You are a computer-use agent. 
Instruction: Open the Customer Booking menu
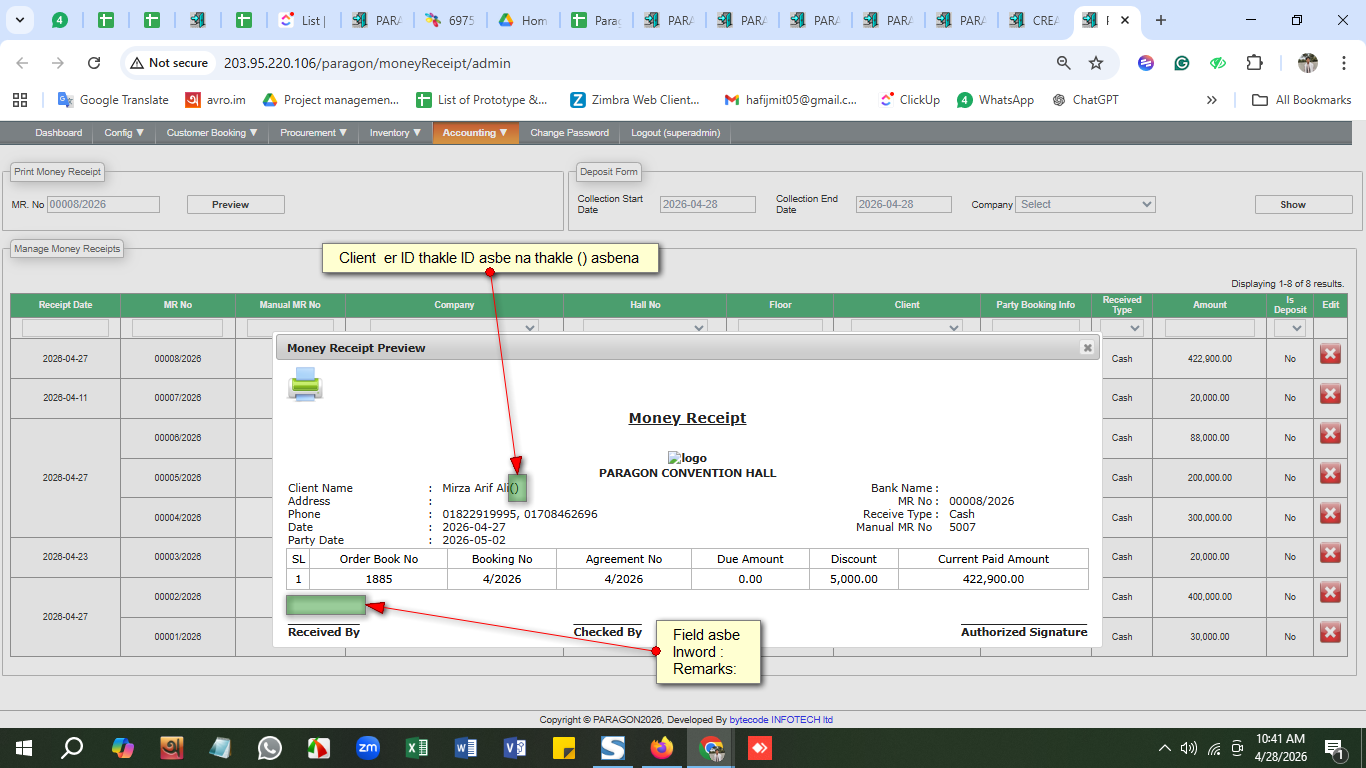(x=212, y=133)
